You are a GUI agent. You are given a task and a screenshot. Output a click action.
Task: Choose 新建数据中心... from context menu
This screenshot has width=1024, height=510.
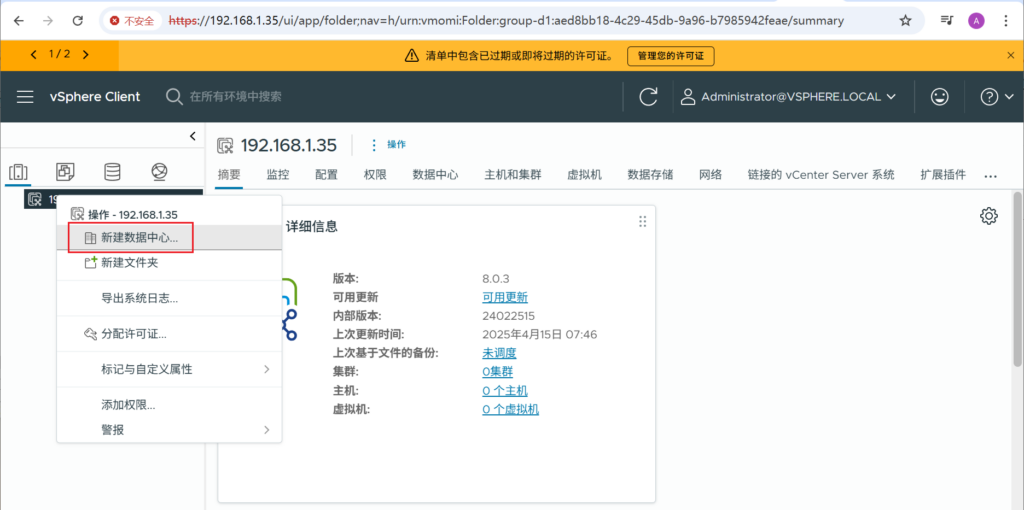tap(169, 238)
